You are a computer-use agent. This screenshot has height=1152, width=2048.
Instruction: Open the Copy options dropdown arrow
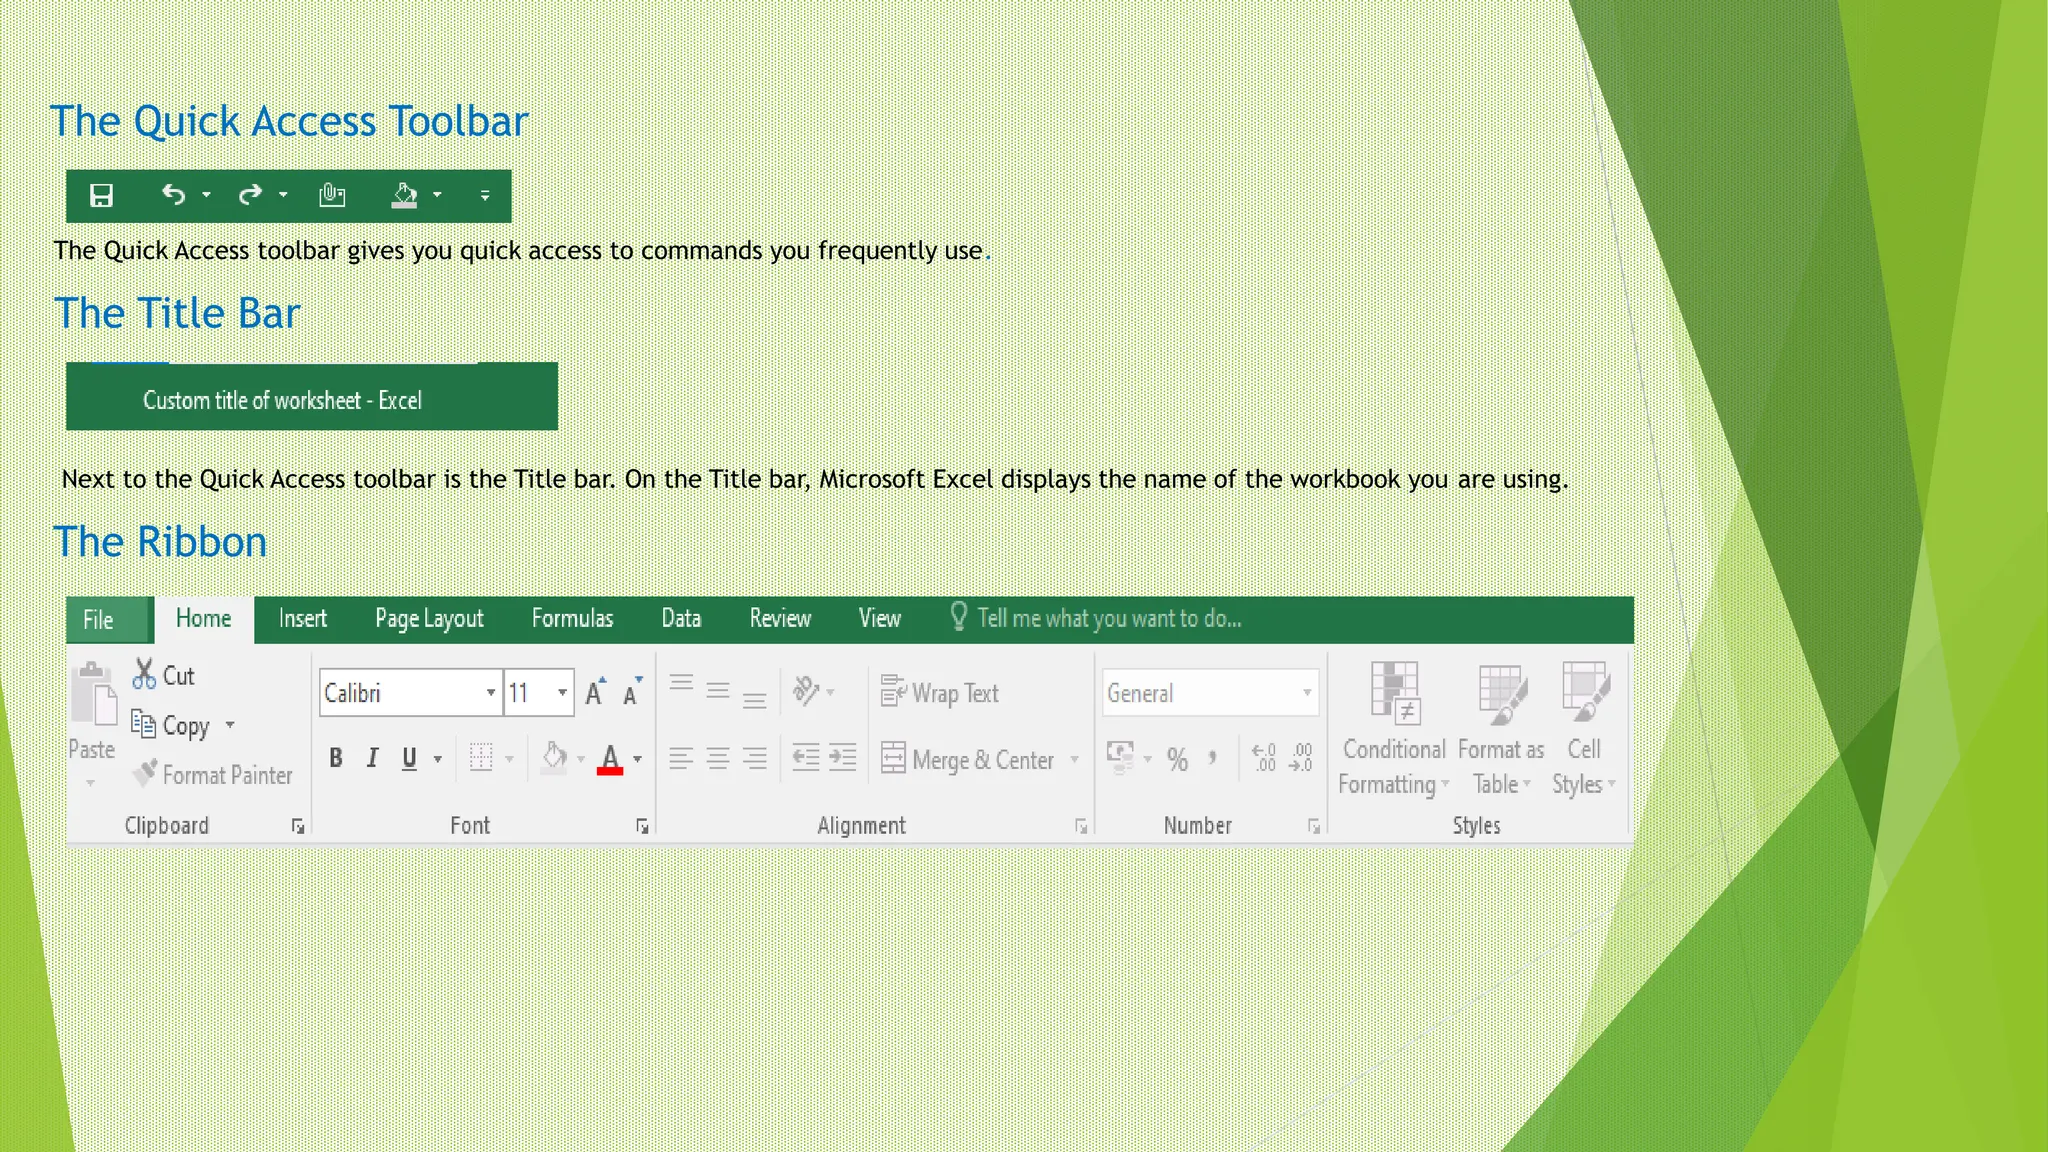pos(230,725)
